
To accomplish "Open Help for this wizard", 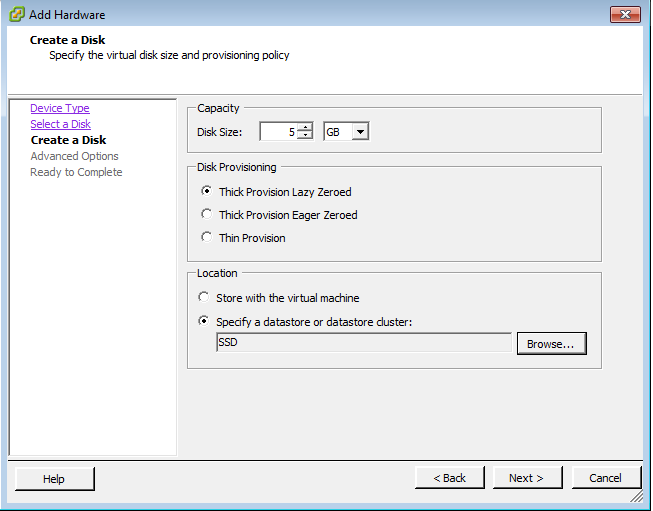I will [x=55, y=479].
